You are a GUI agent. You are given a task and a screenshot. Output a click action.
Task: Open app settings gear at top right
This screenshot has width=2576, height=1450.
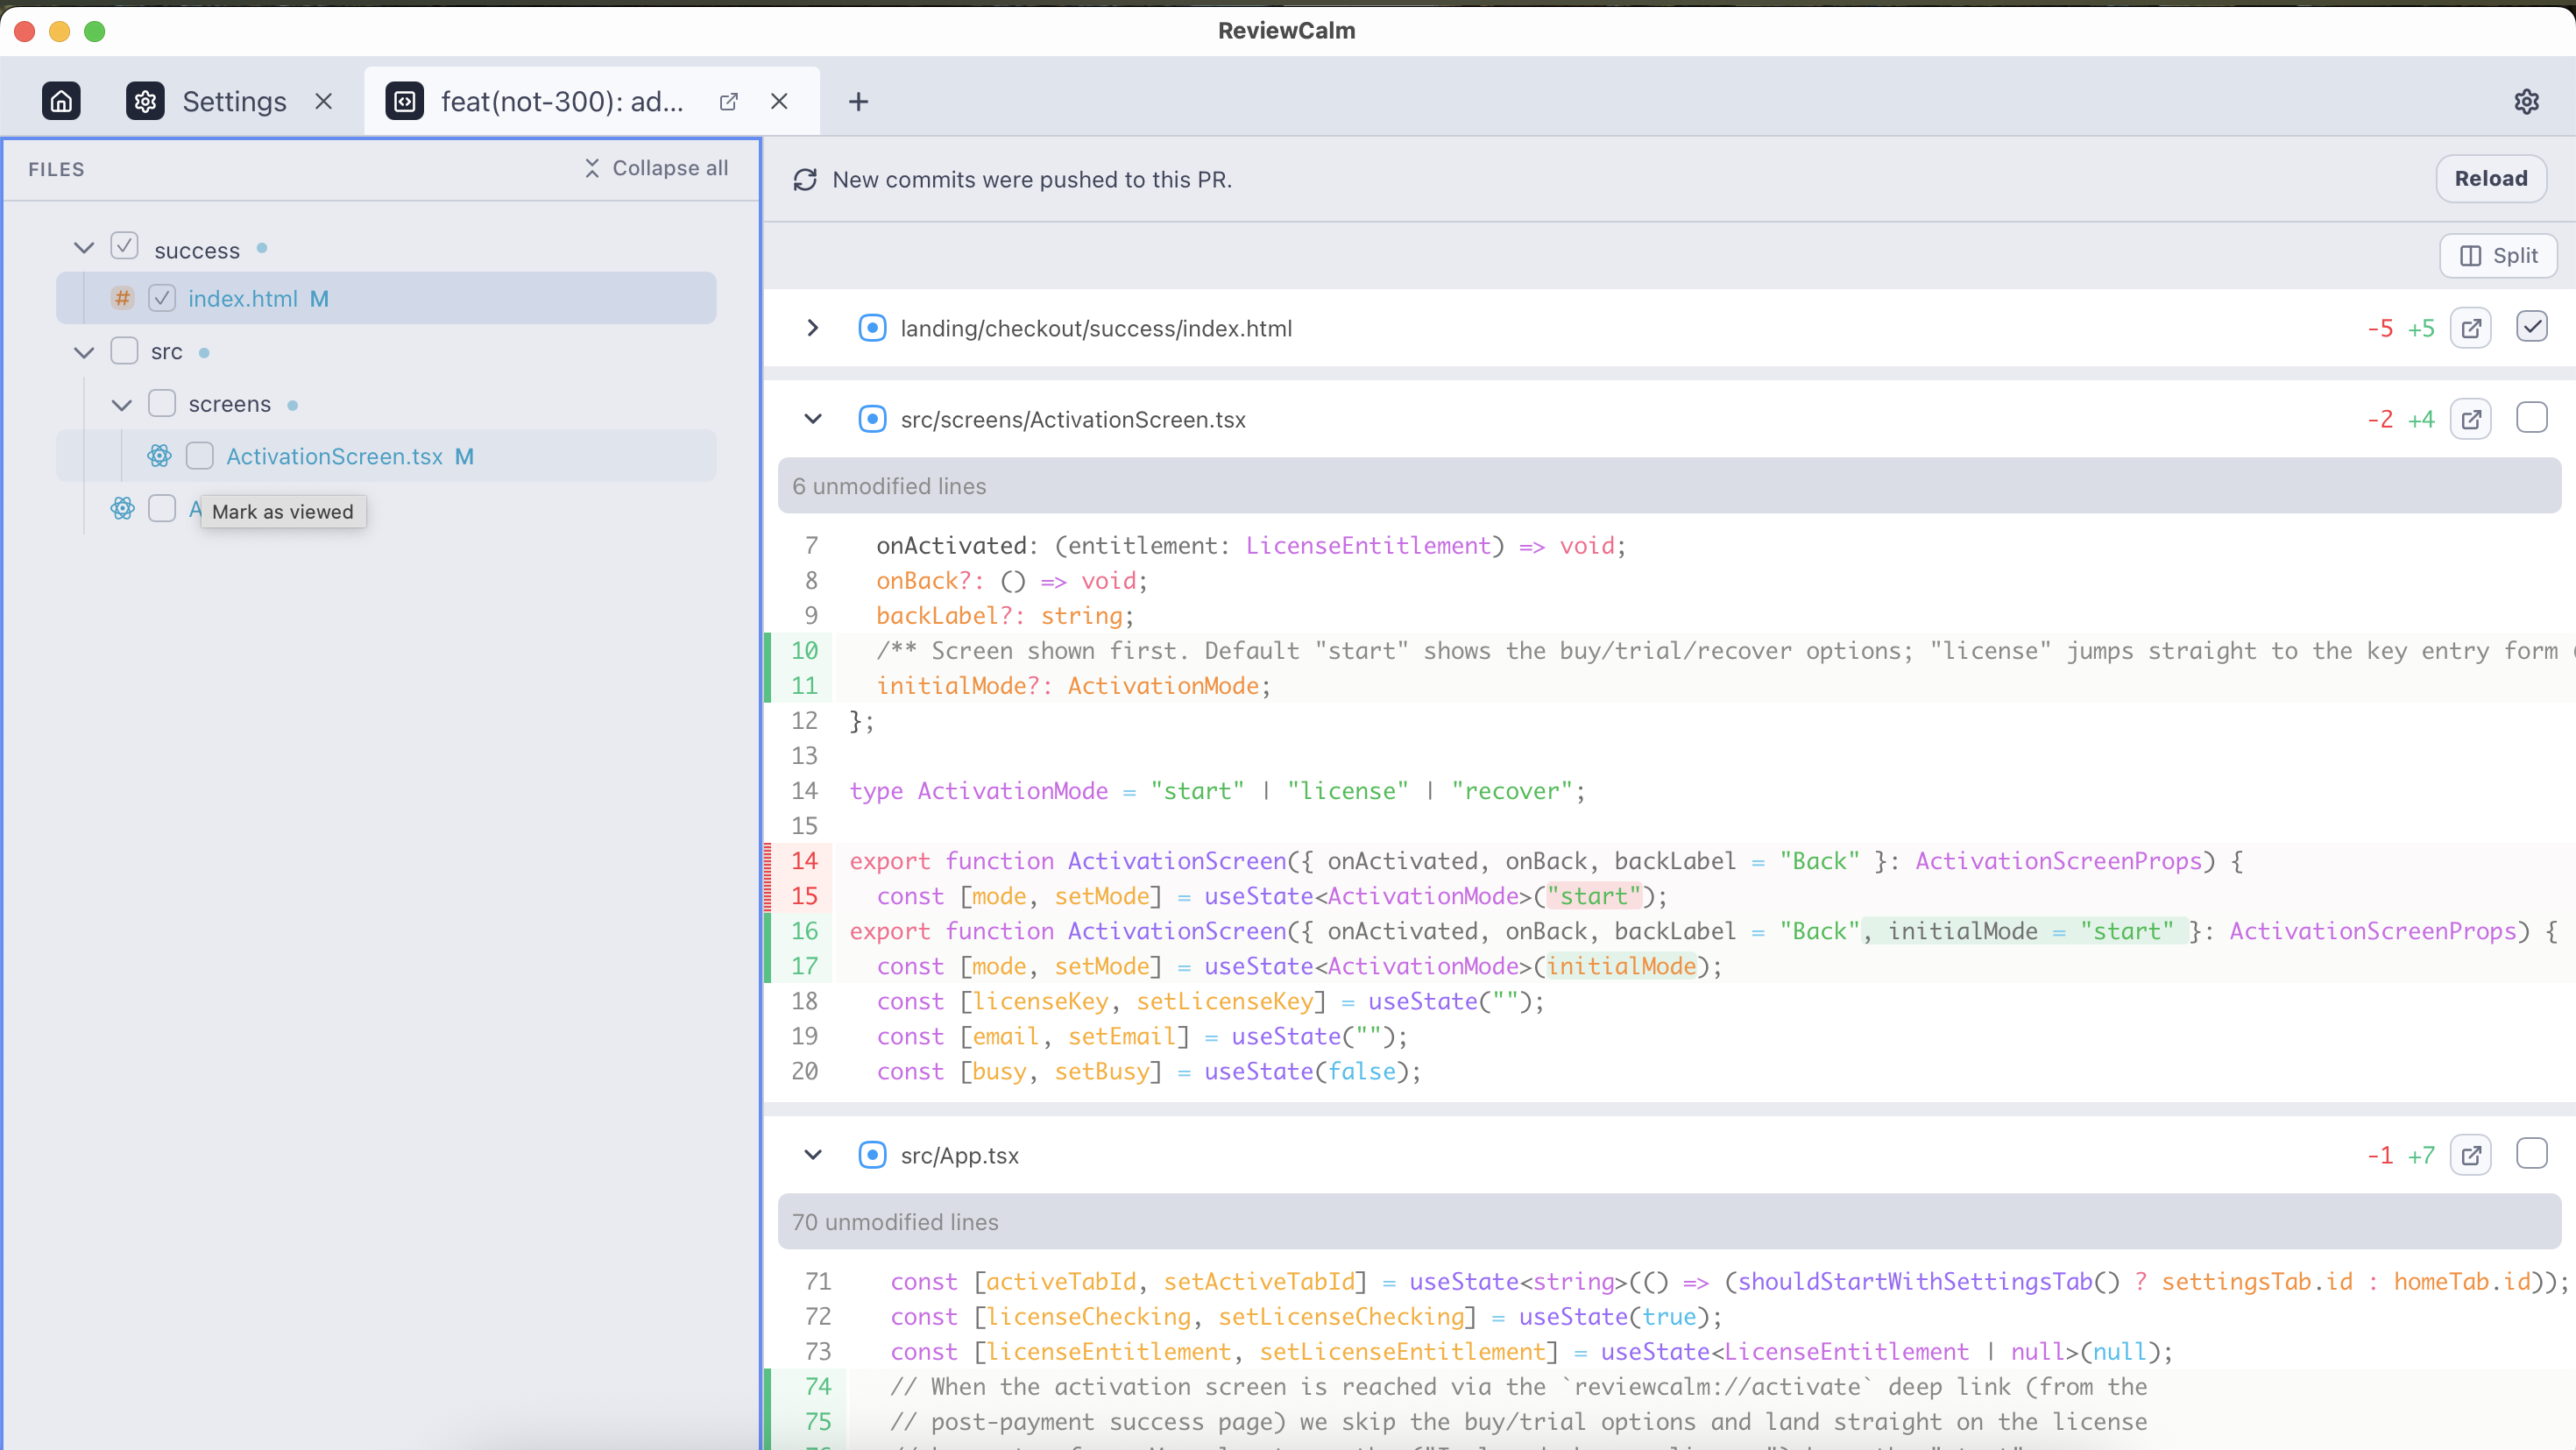(x=2526, y=101)
